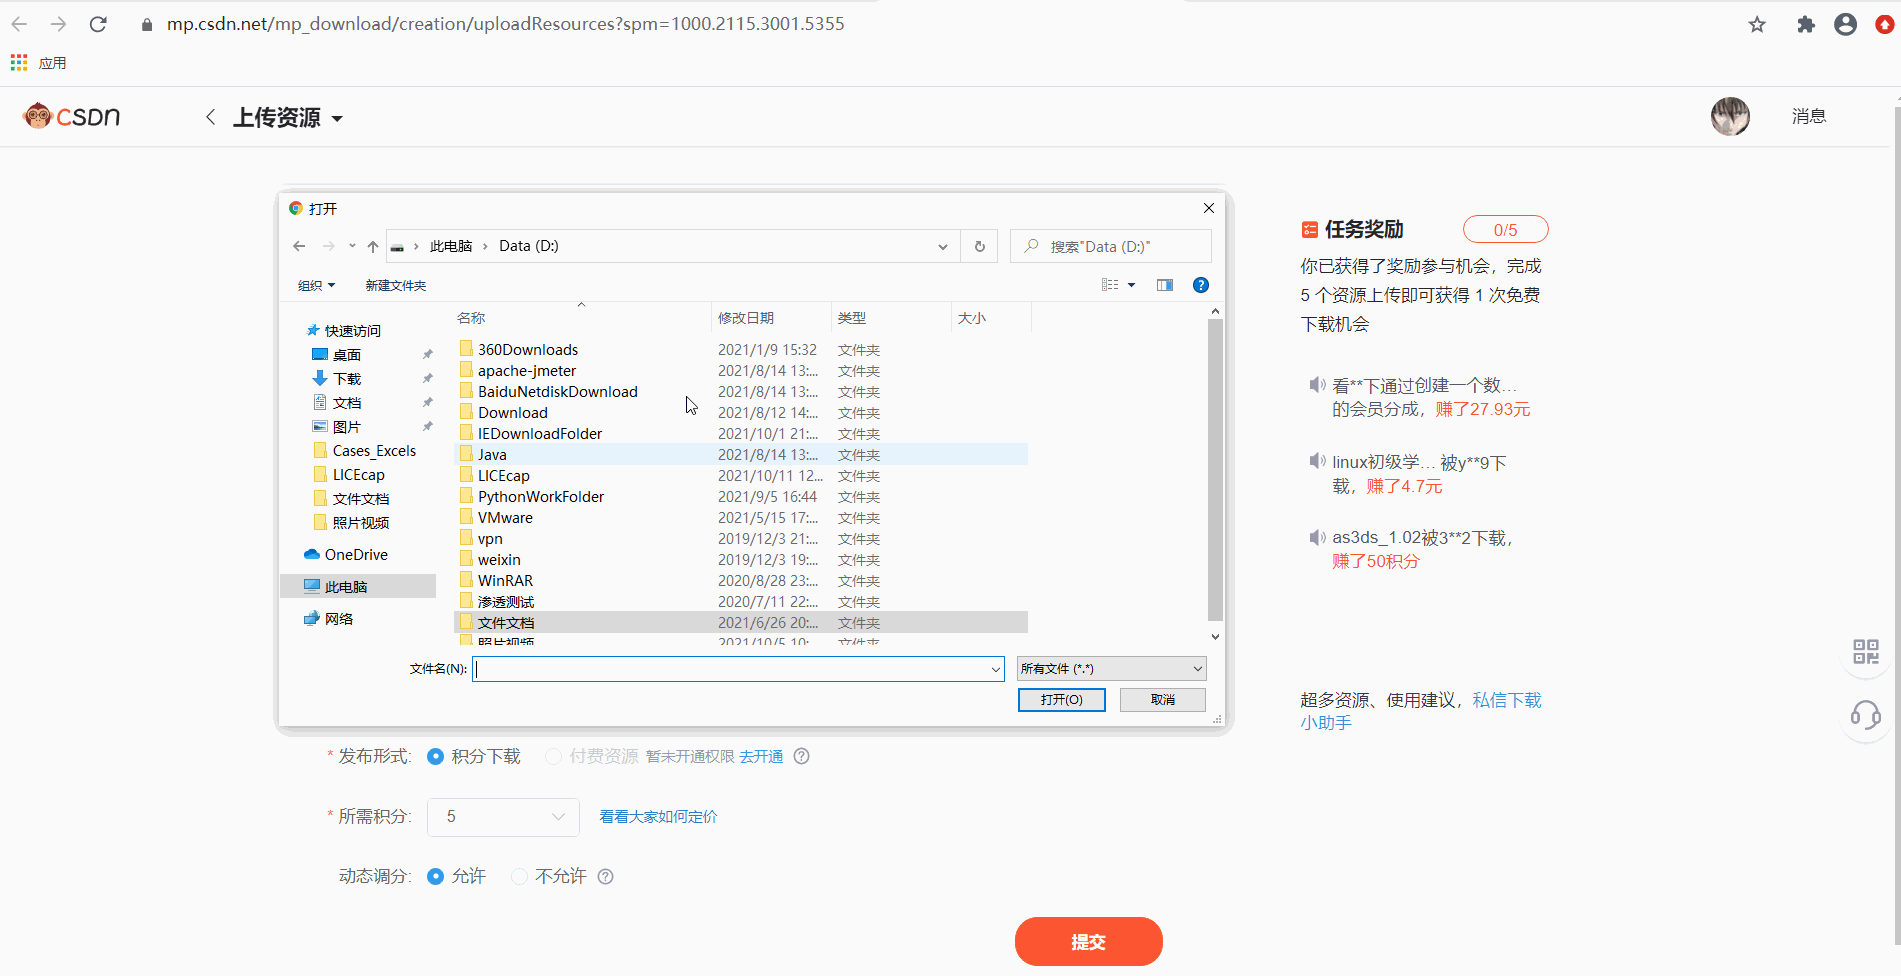This screenshot has width=1901, height=976.
Task: Open view options dropdown arrow
Action: pos(1132,285)
